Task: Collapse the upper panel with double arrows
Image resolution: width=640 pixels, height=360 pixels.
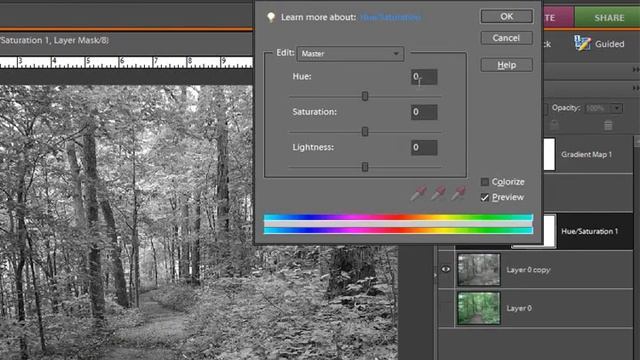Action: pos(636,70)
